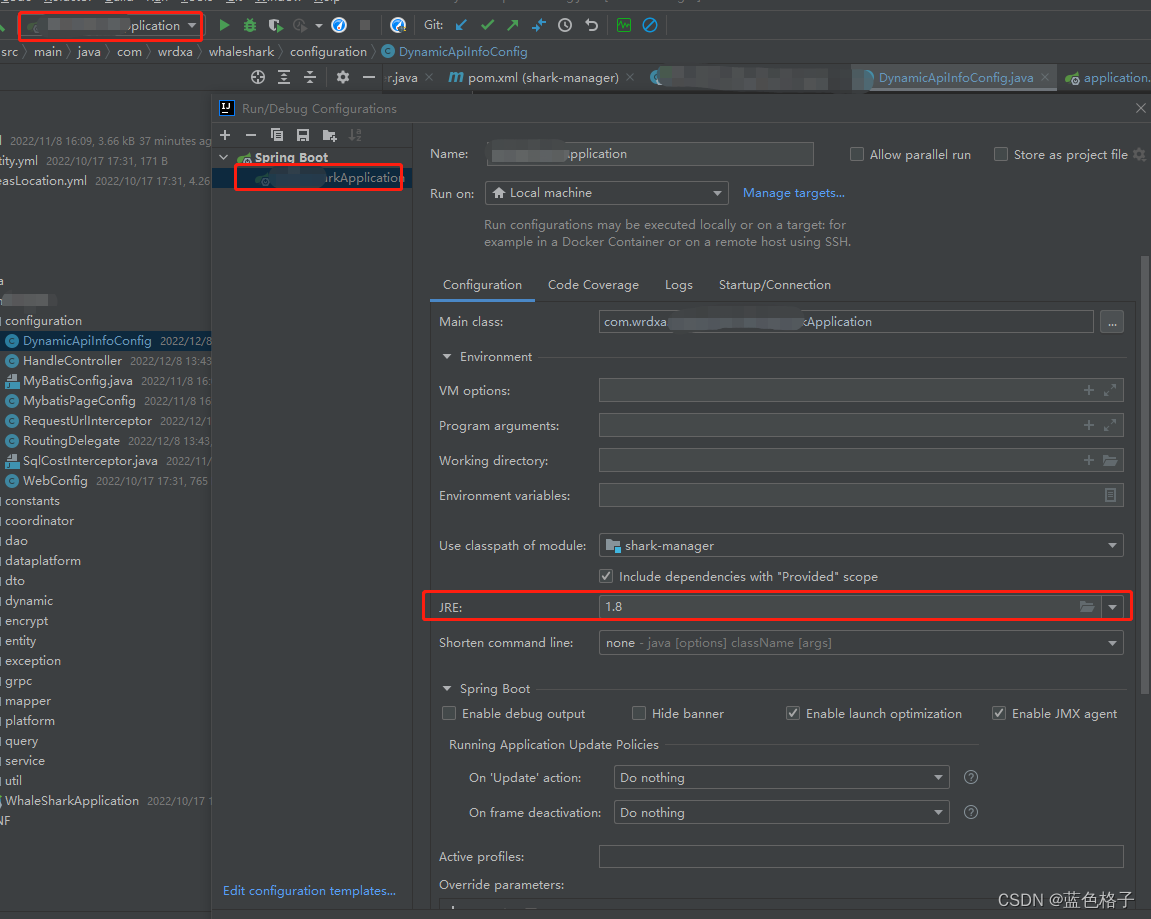Image resolution: width=1151 pixels, height=919 pixels.
Task: Run with Coverage shield icon
Action: (275, 26)
